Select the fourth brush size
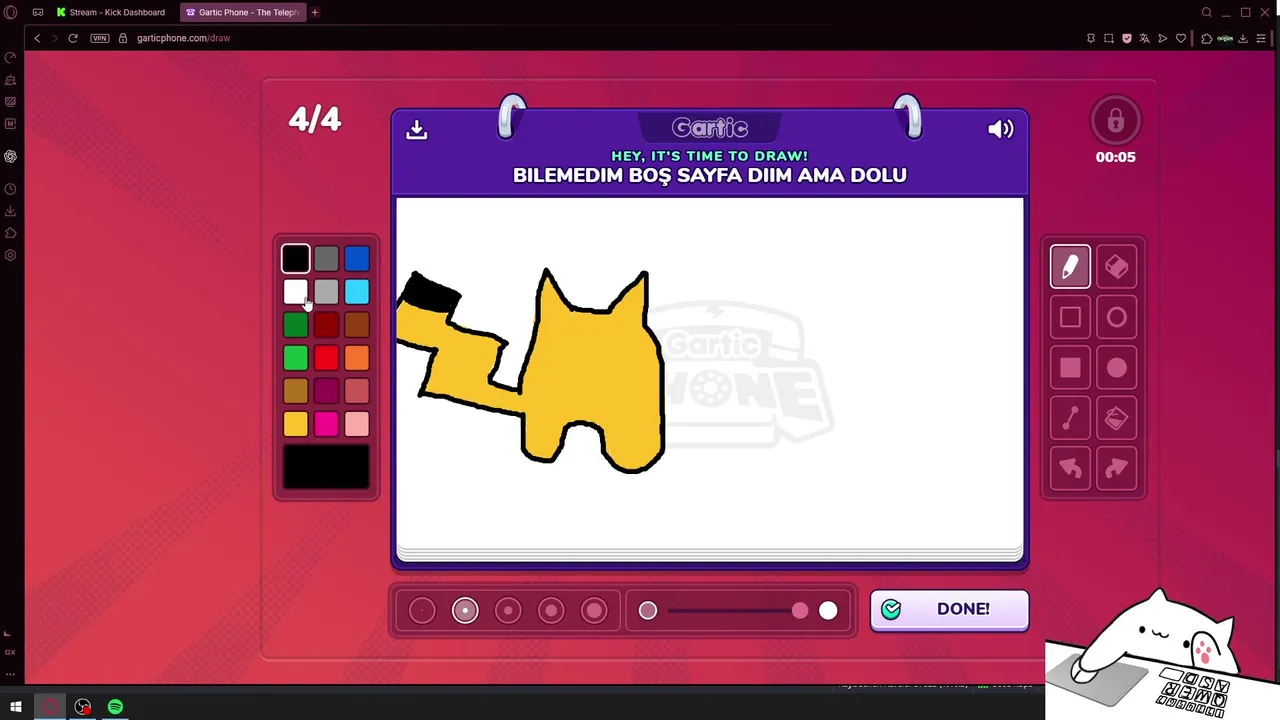The image size is (1280, 720). click(551, 610)
